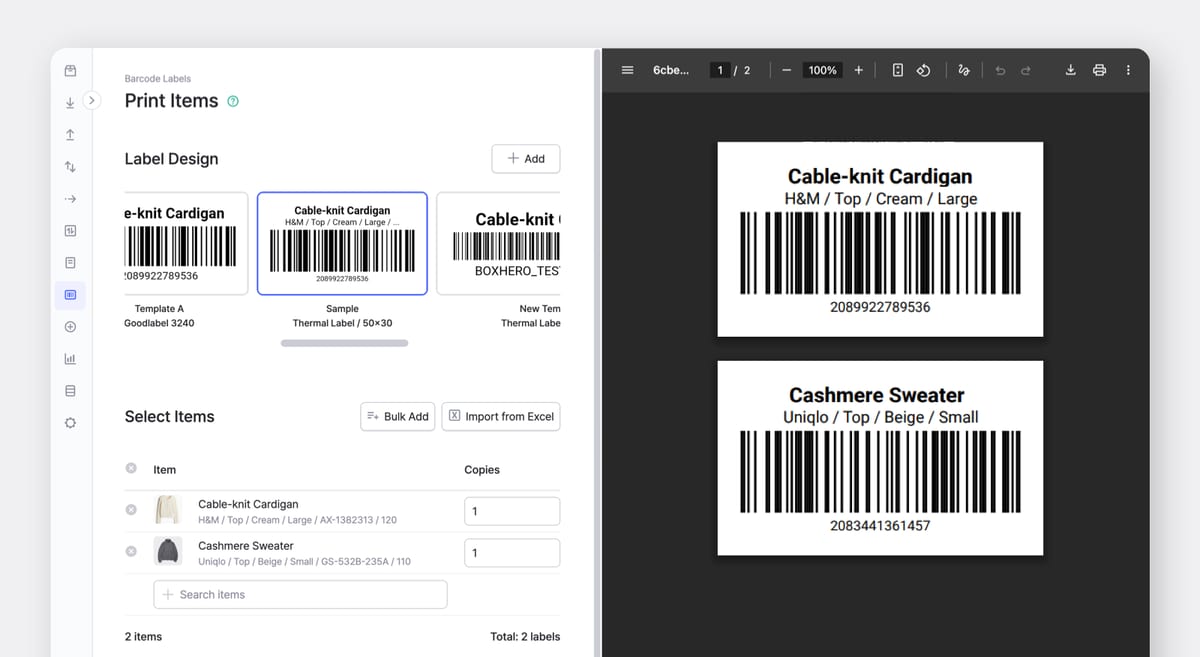Select the move transfer arrows sidebar icon
Image resolution: width=1200 pixels, height=657 pixels.
(70, 167)
